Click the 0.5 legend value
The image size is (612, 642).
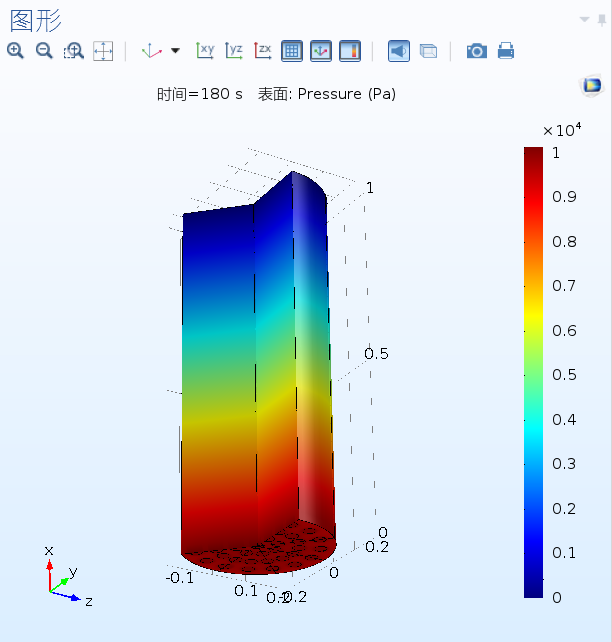564,375
